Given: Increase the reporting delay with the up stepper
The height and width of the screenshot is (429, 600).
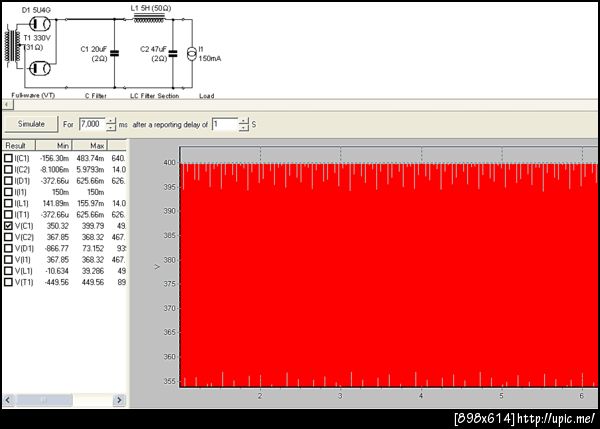Looking at the screenshot, I should tap(243, 121).
